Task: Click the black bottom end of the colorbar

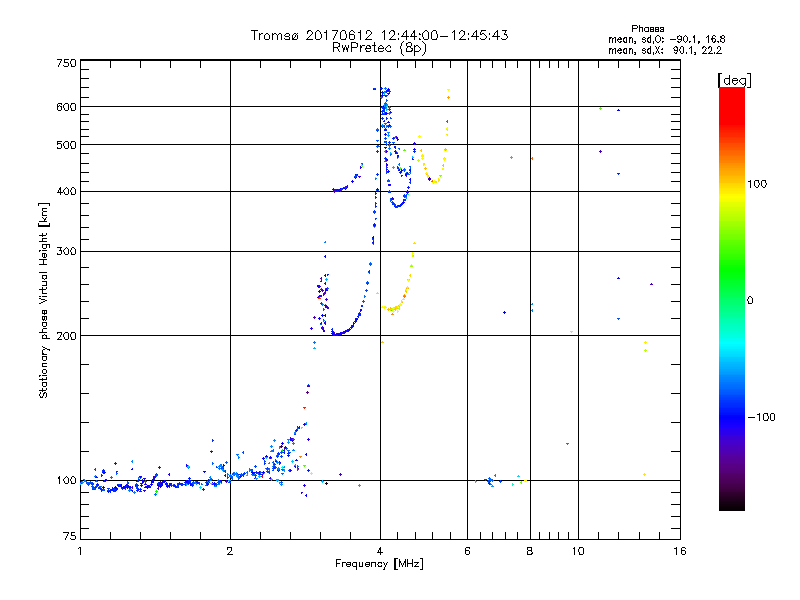Action: (x=732, y=504)
